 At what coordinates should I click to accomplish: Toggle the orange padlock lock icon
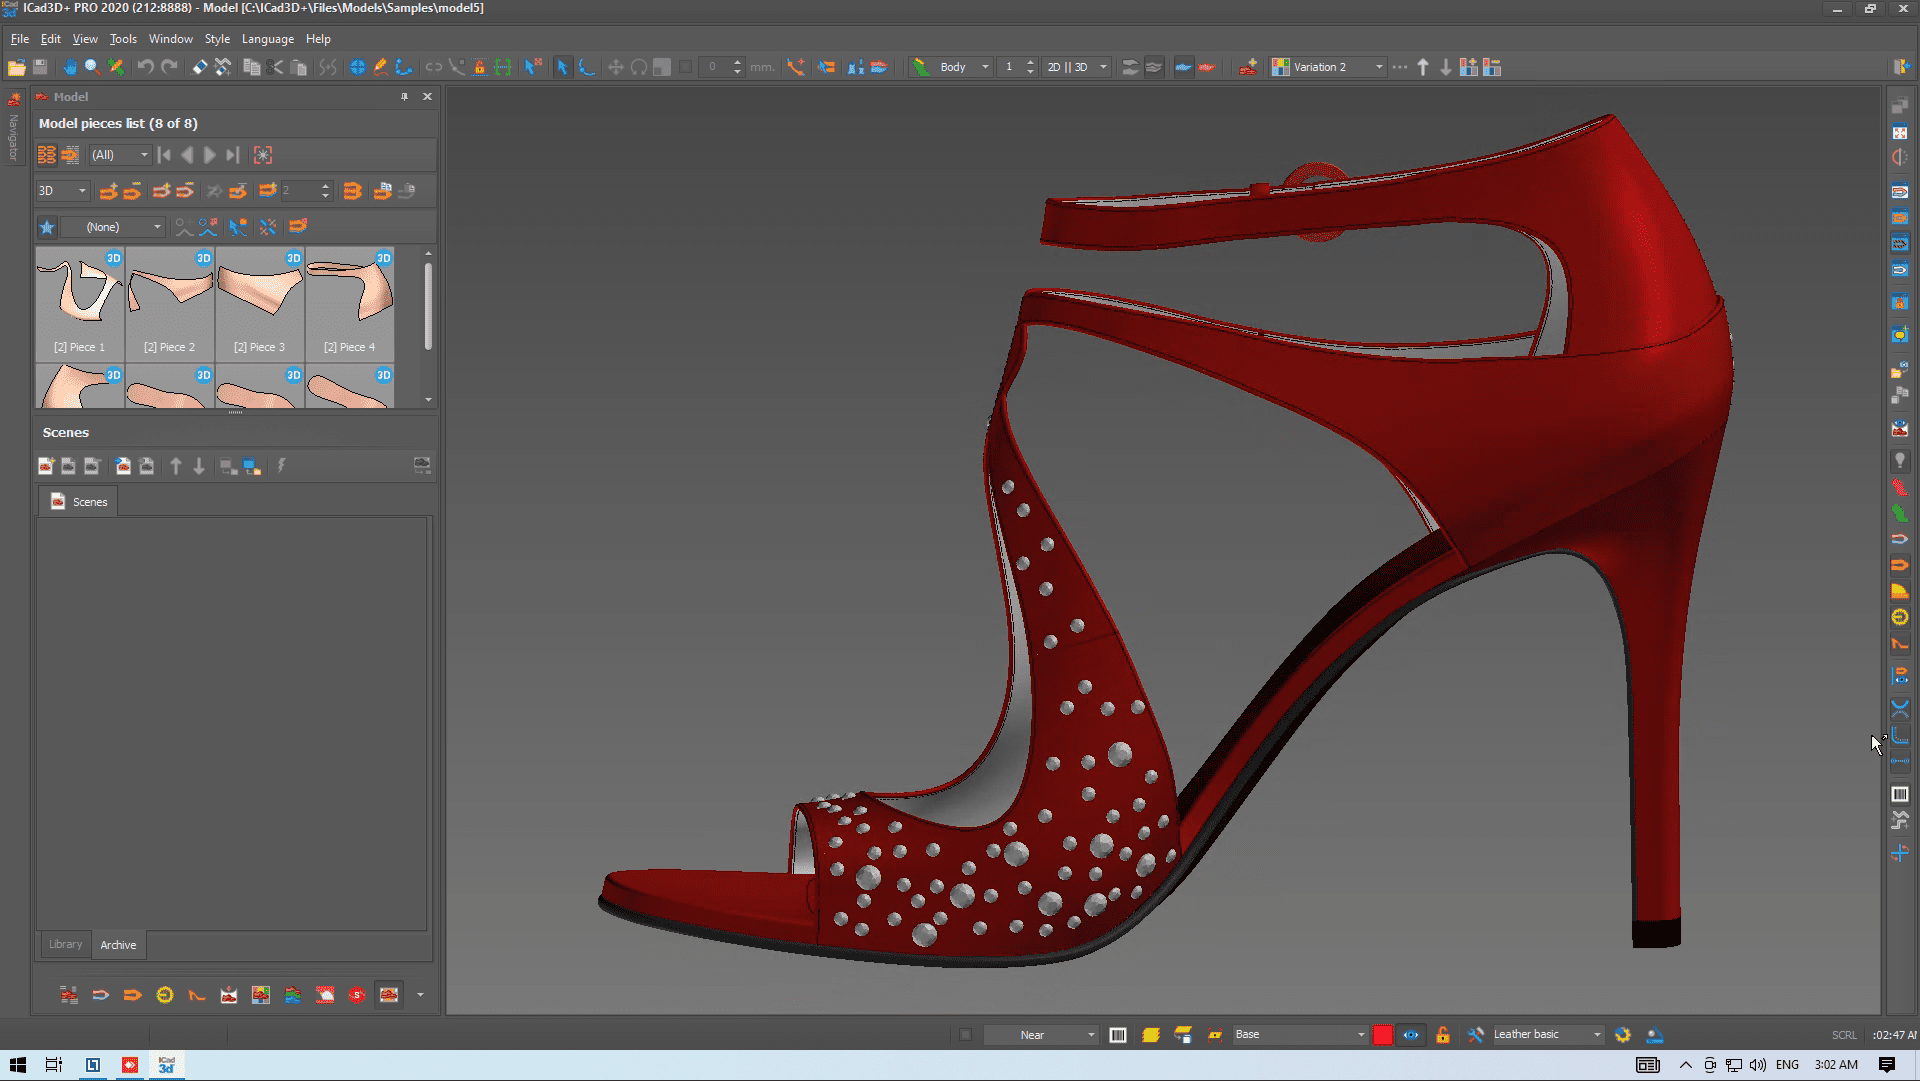click(x=1442, y=1035)
